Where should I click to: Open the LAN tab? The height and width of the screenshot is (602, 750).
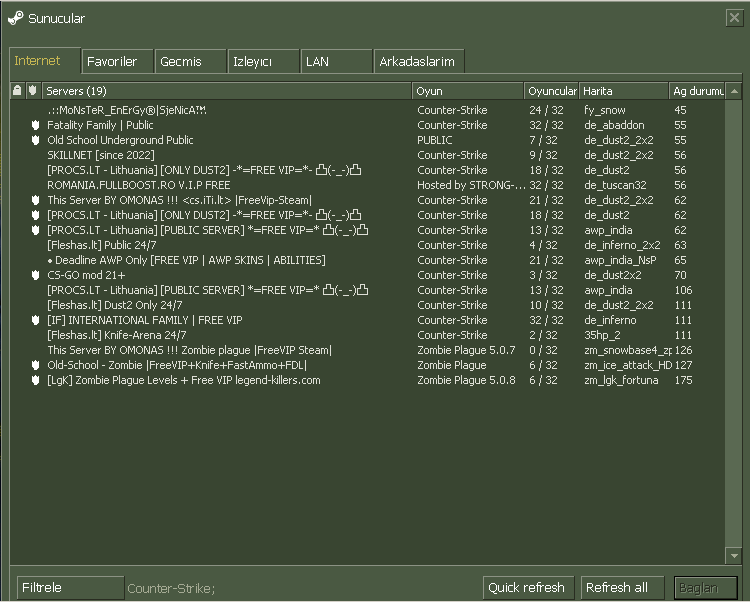pyautogui.click(x=335, y=61)
